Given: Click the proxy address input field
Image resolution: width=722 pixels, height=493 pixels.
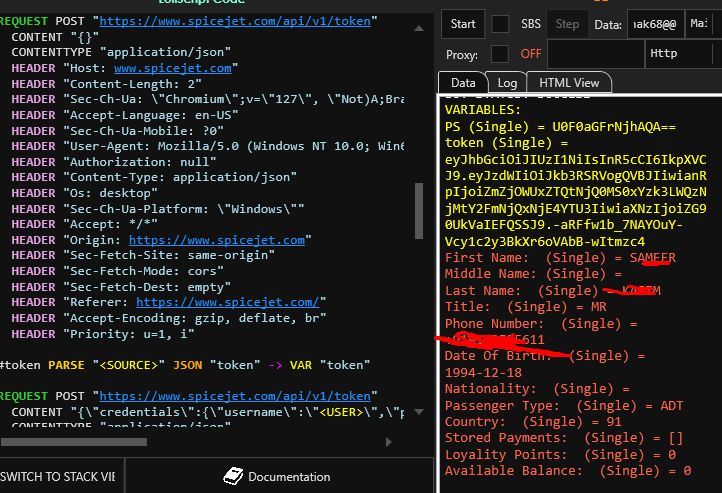Looking at the screenshot, I should click(596, 54).
